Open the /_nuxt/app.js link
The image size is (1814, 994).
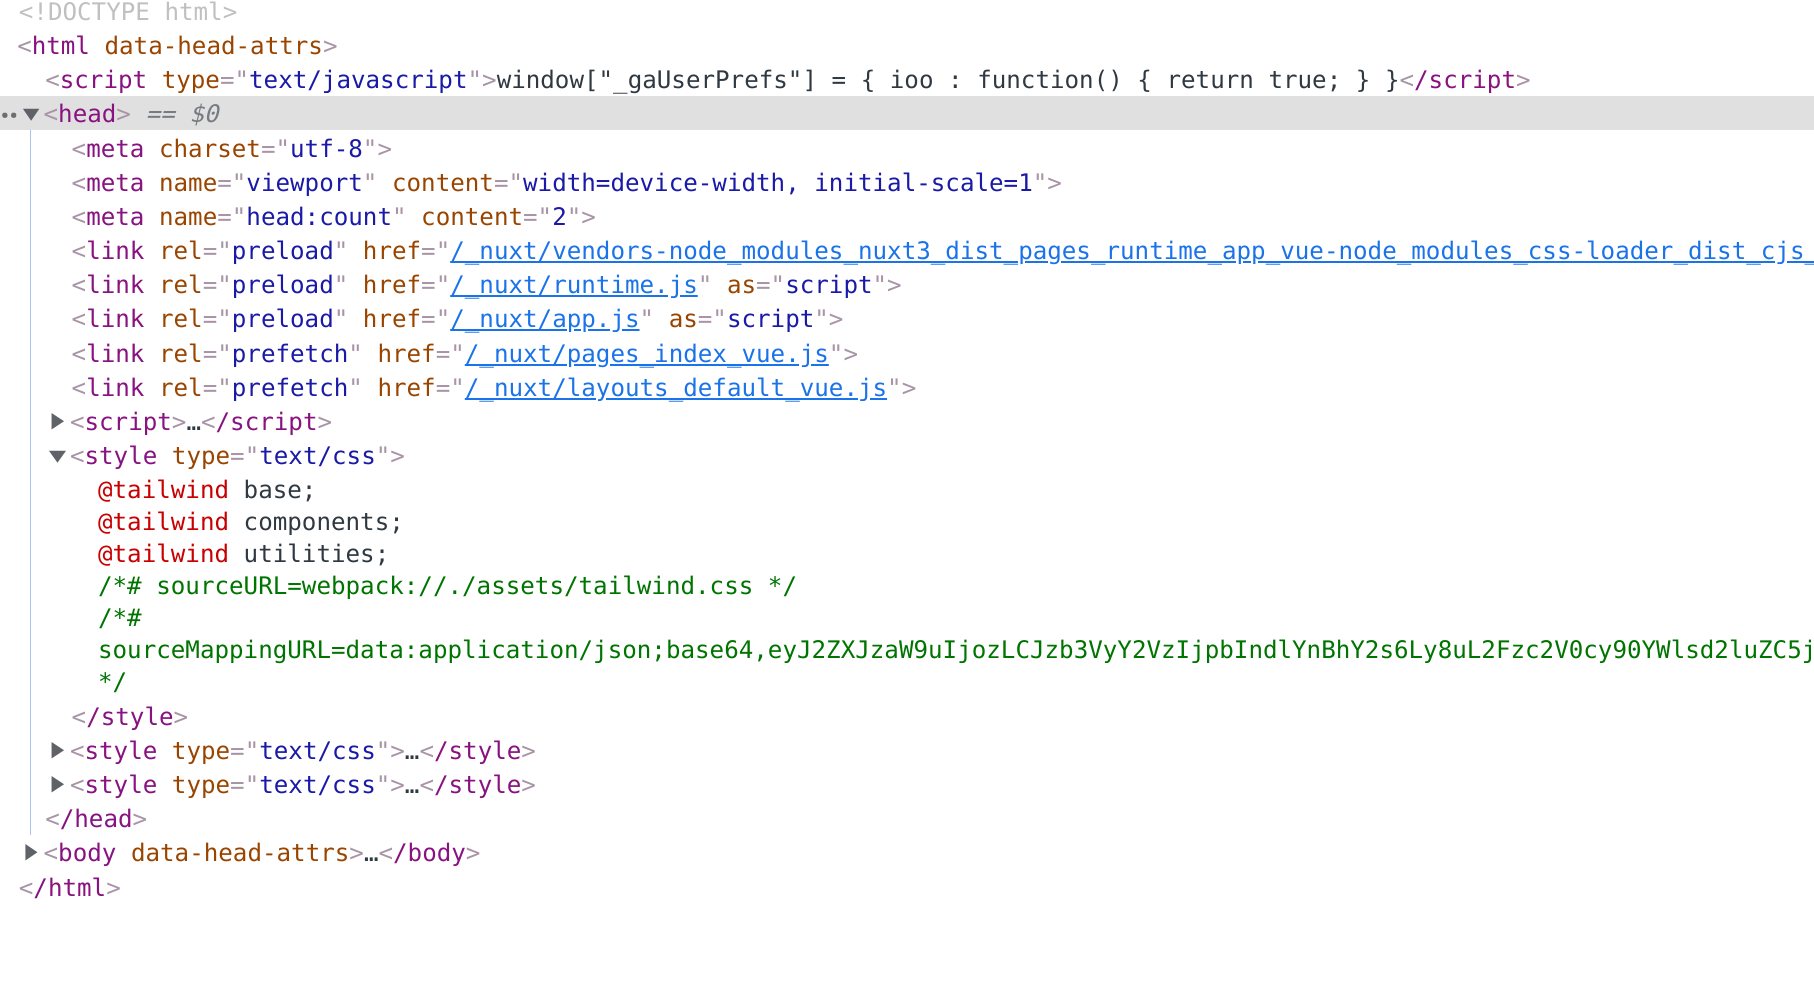click(x=545, y=319)
